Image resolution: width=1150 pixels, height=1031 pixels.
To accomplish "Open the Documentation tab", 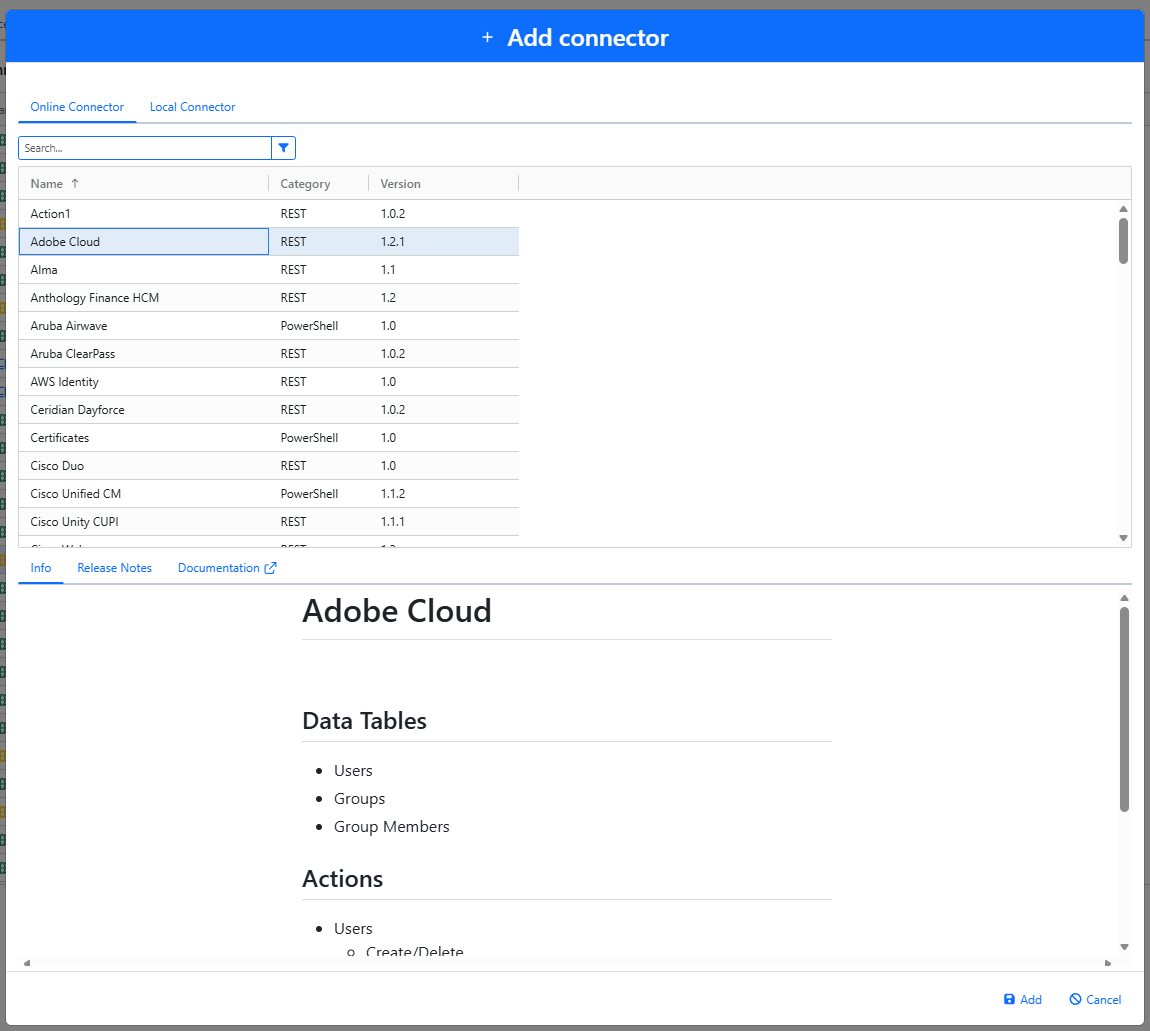I will point(227,568).
